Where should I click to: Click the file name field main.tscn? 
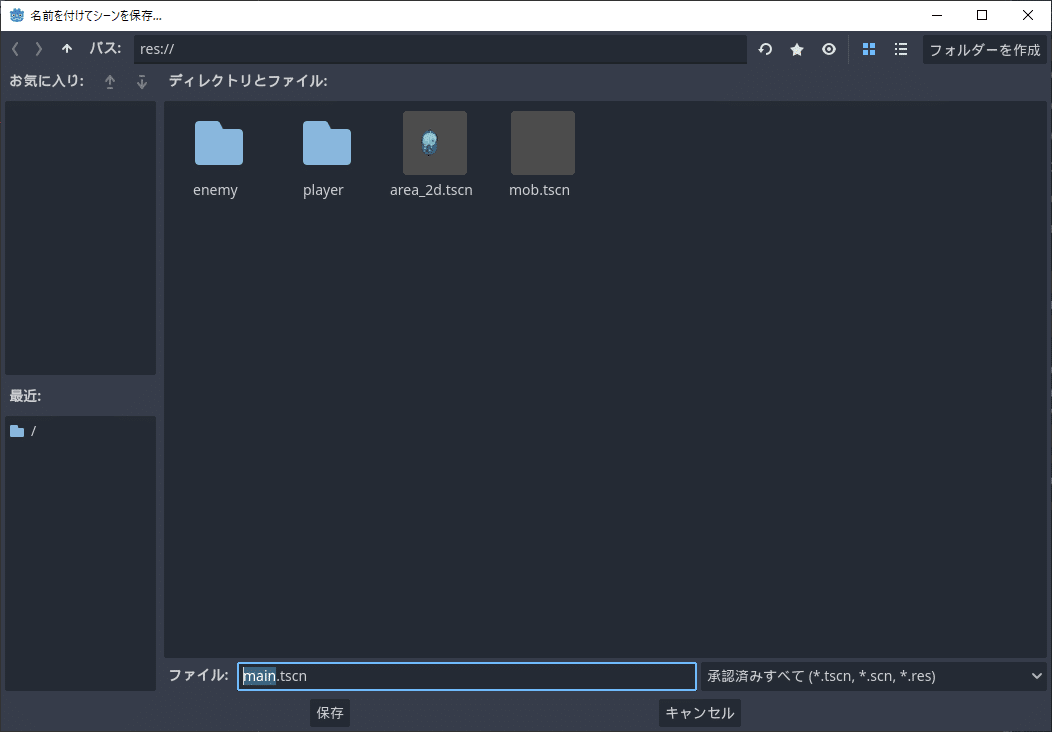click(x=467, y=676)
